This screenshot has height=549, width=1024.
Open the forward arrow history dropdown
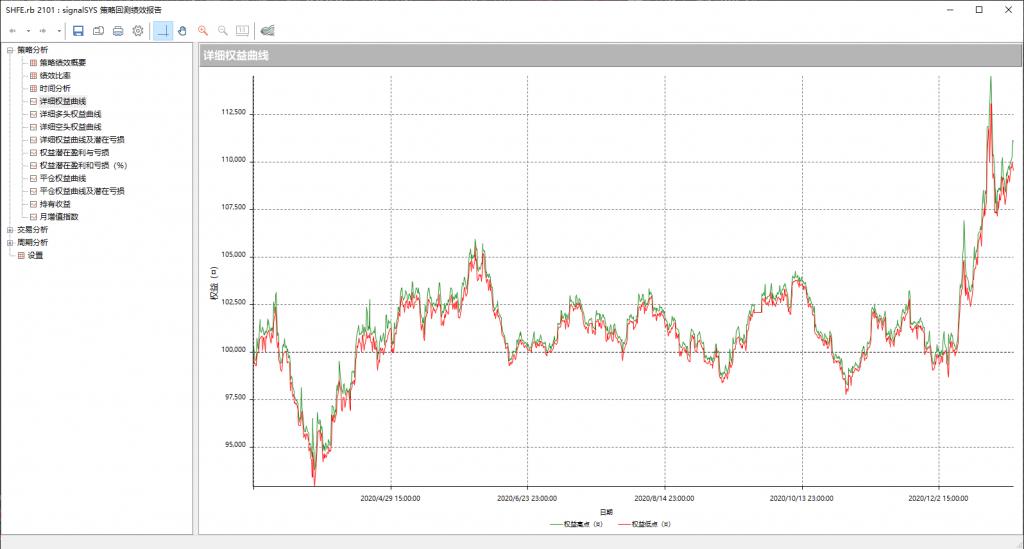[59, 31]
